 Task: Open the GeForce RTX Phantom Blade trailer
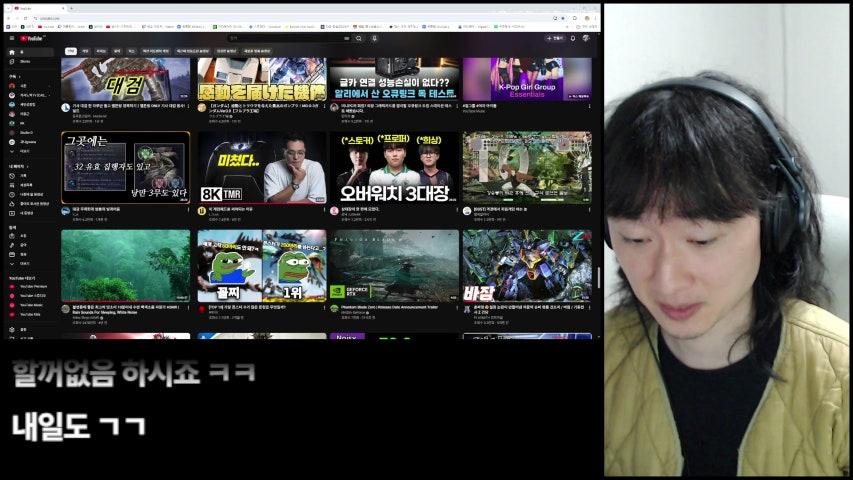pos(394,266)
